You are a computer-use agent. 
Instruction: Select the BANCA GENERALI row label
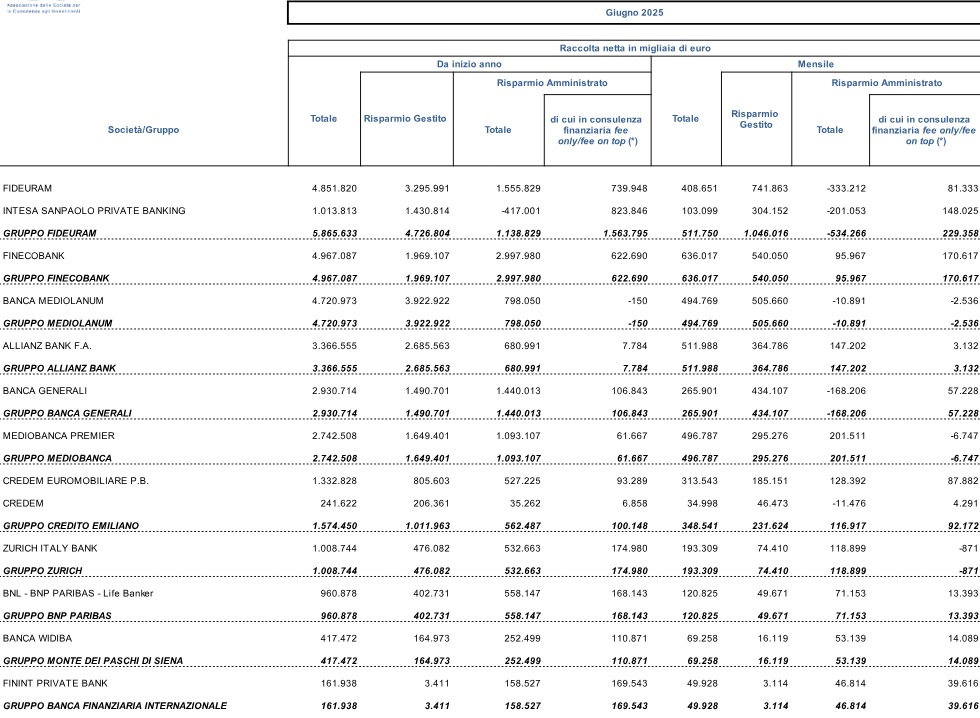(x=45, y=391)
